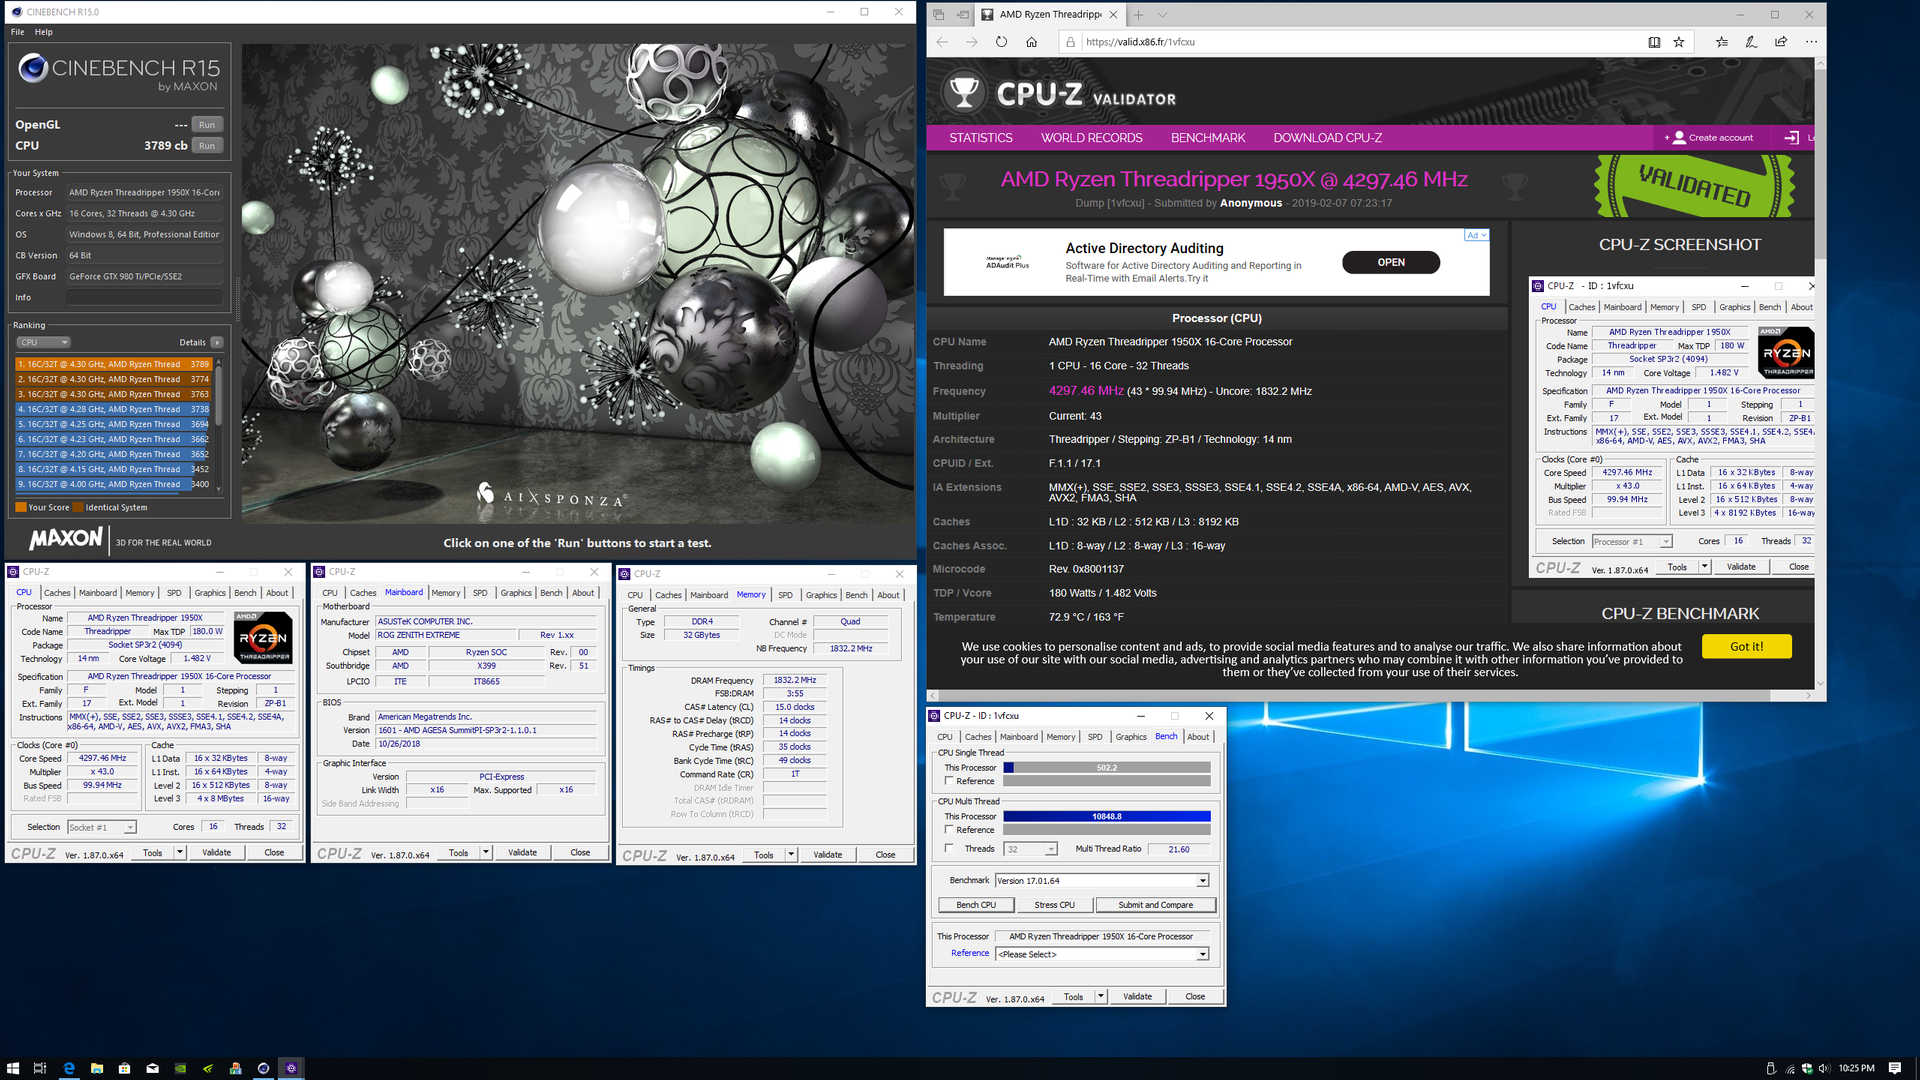Add page to favorites with star icon
The height and width of the screenshot is (1080, 1920).
pos(1679,42)
